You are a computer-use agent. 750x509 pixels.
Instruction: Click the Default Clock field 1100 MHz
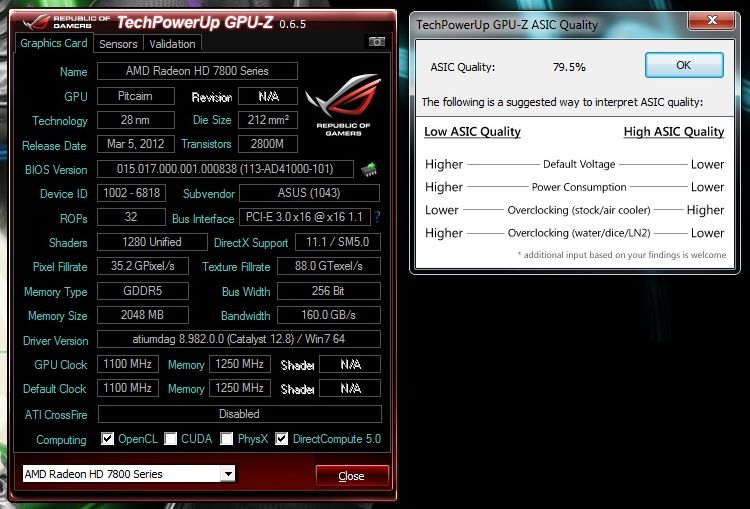128,387
